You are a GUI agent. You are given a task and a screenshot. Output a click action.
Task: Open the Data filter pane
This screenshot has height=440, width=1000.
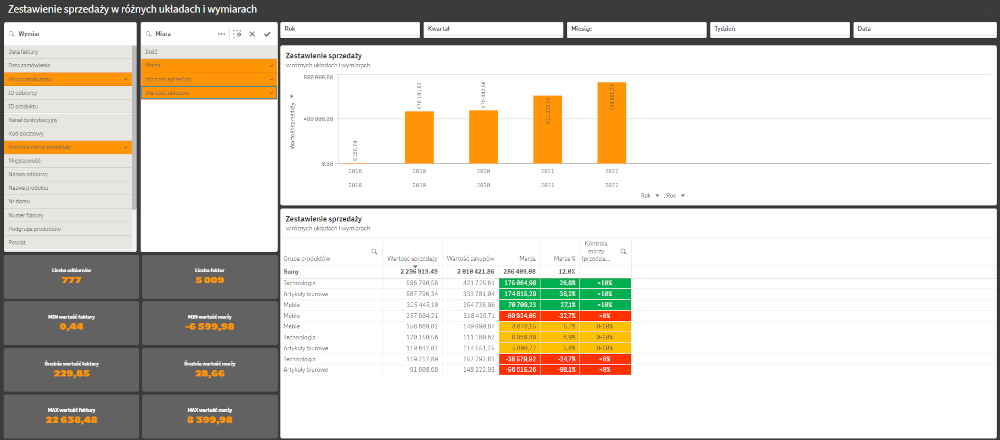click(925, 30)
